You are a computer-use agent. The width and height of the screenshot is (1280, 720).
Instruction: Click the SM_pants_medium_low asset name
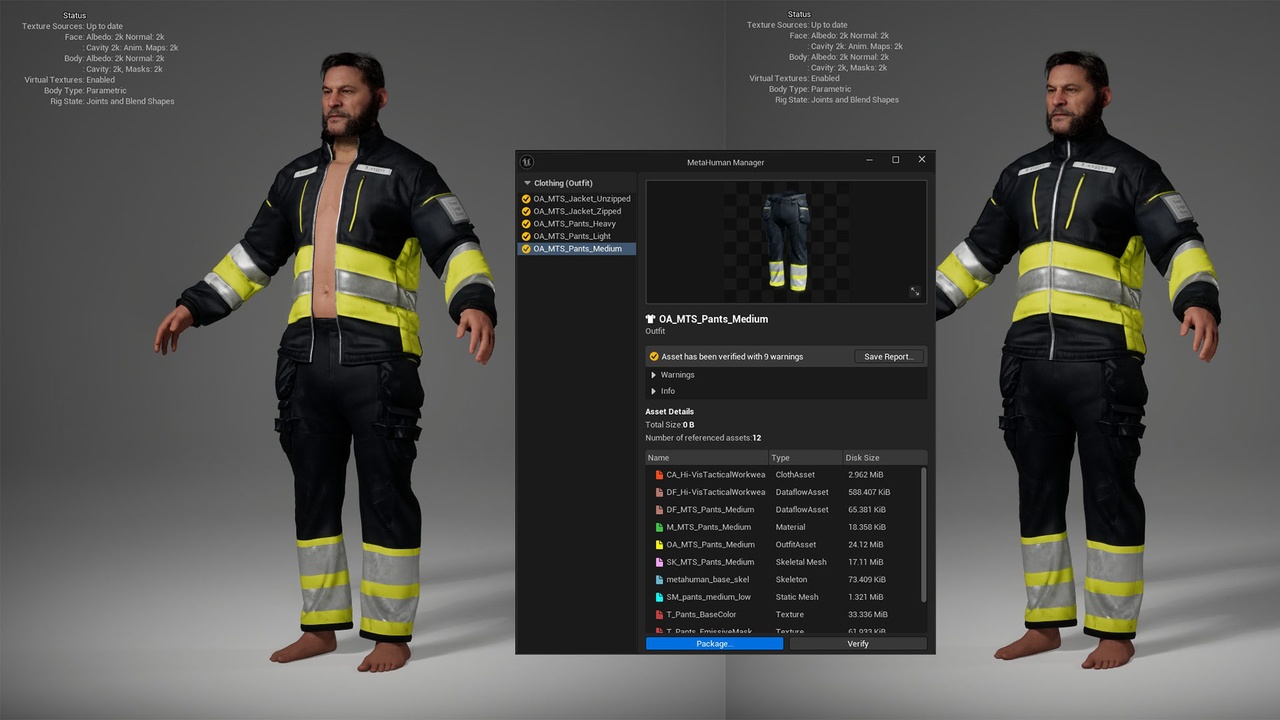pyautogui.click(x=709, y=597)
